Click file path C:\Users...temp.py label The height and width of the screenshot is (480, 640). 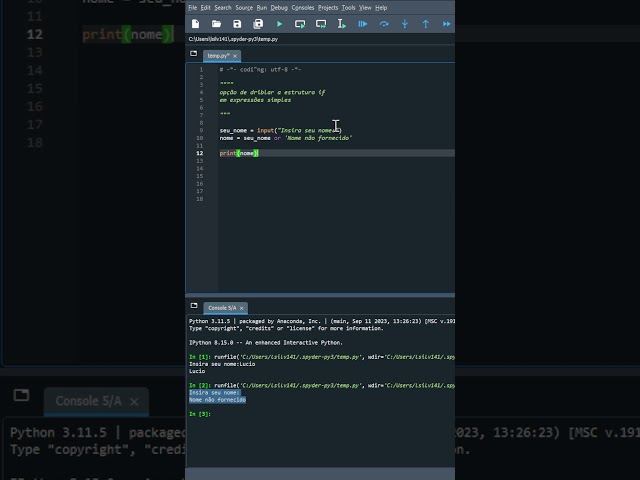(233, 39)
